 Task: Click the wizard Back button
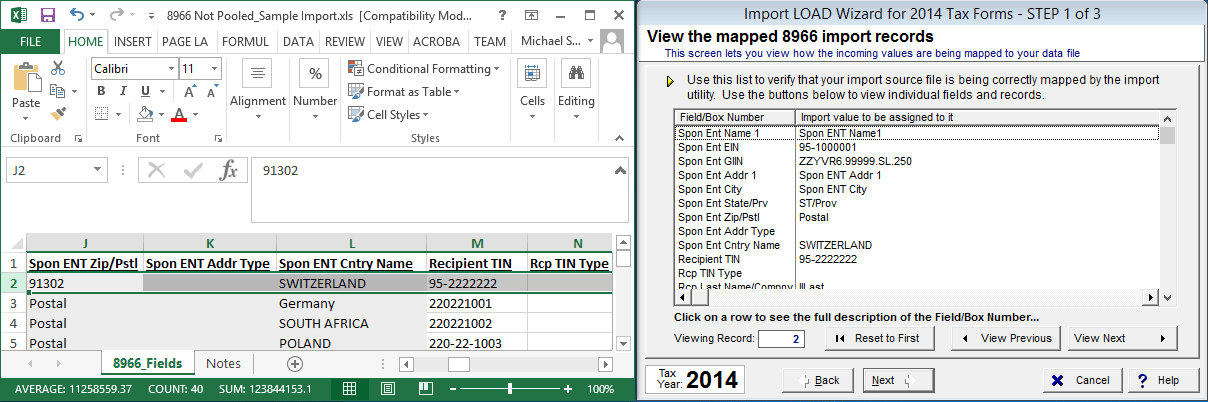817,380
